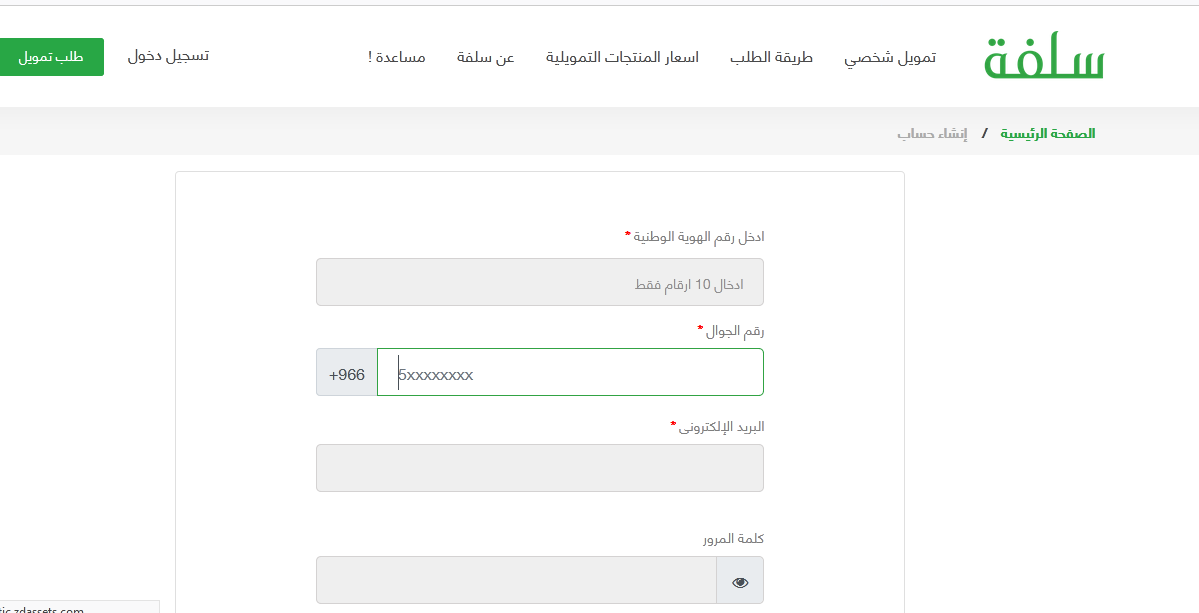The image size is (1199, 613).
Task: Click the إنشاء حساب breadcrumb text
Action: point(932,134)
